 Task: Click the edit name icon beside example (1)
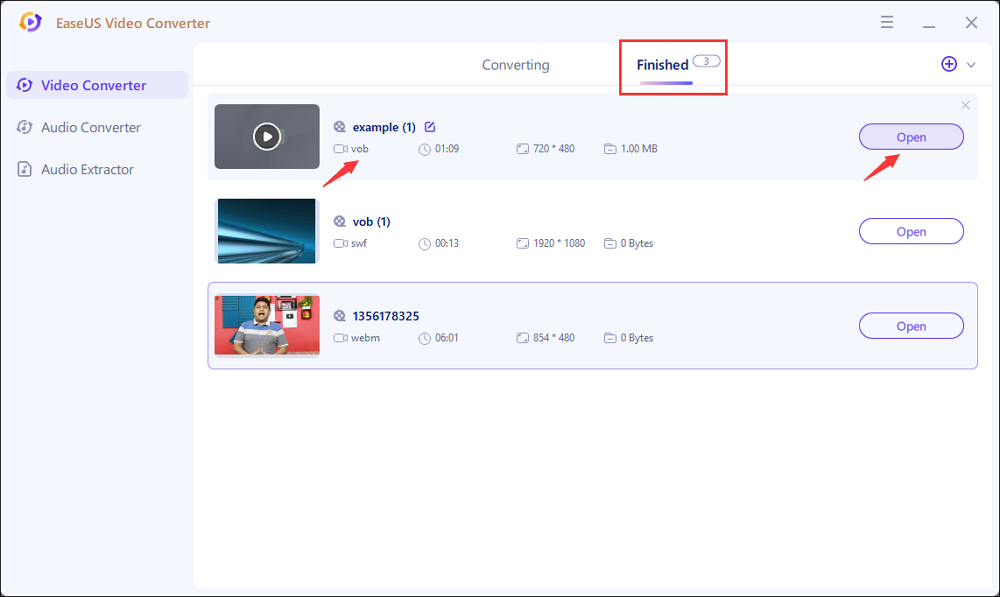point(430,127)
